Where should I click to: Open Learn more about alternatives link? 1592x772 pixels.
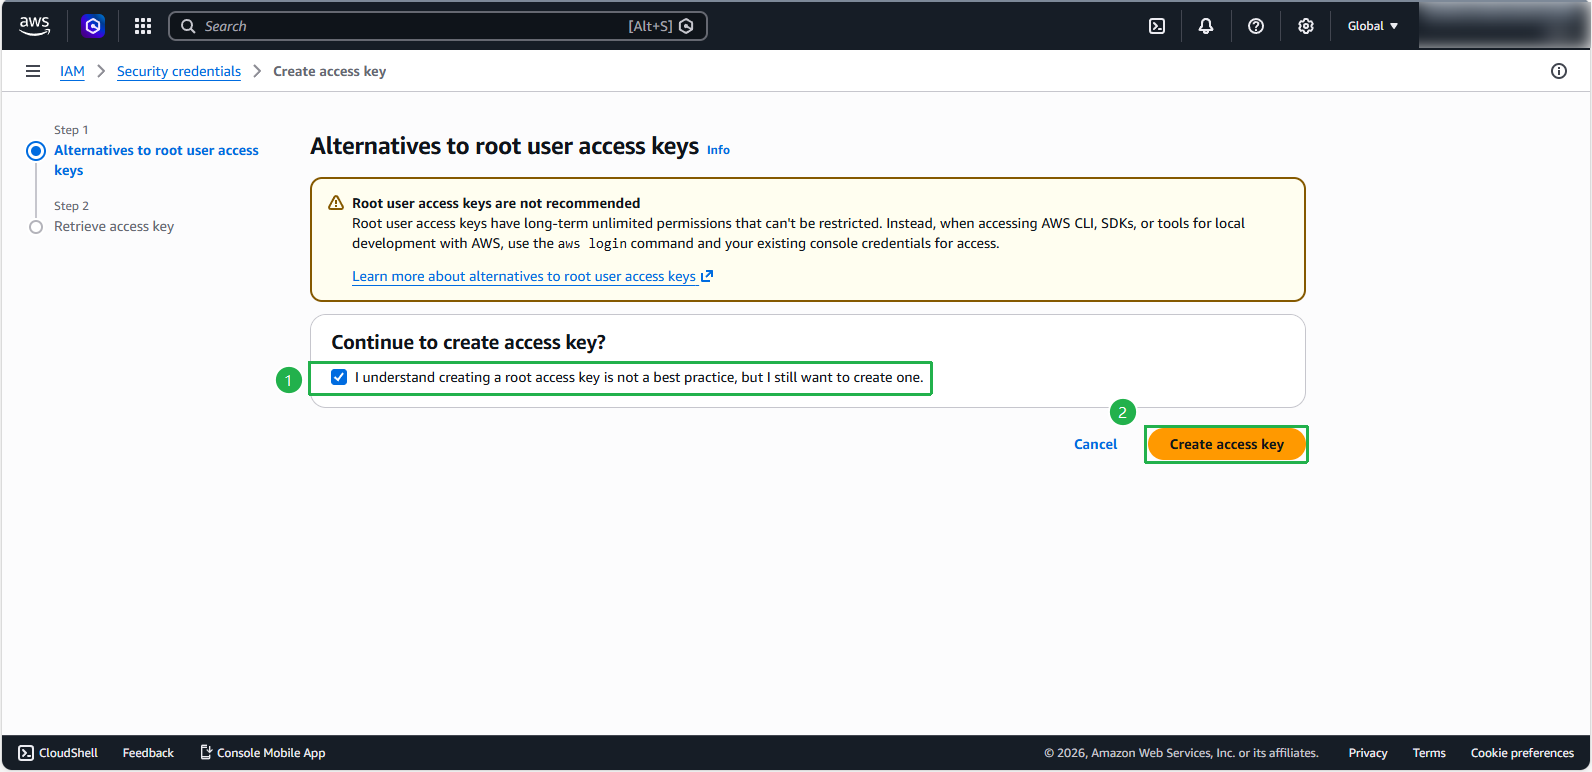(524, 276)
